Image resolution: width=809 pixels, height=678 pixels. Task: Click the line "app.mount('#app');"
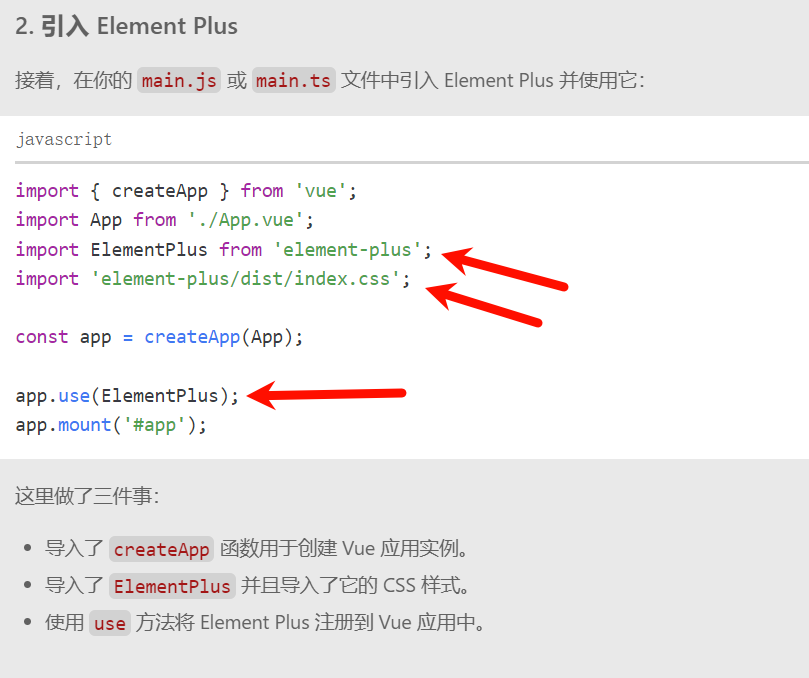pyautogui.click(x=111, y=425)
